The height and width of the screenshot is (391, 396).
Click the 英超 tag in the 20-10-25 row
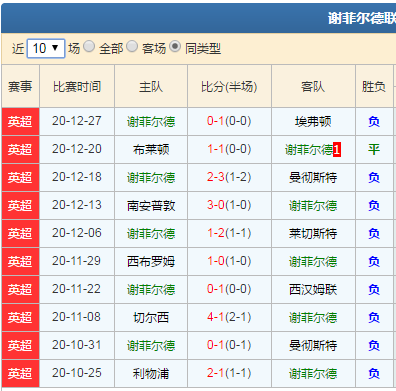pos(20,374)
